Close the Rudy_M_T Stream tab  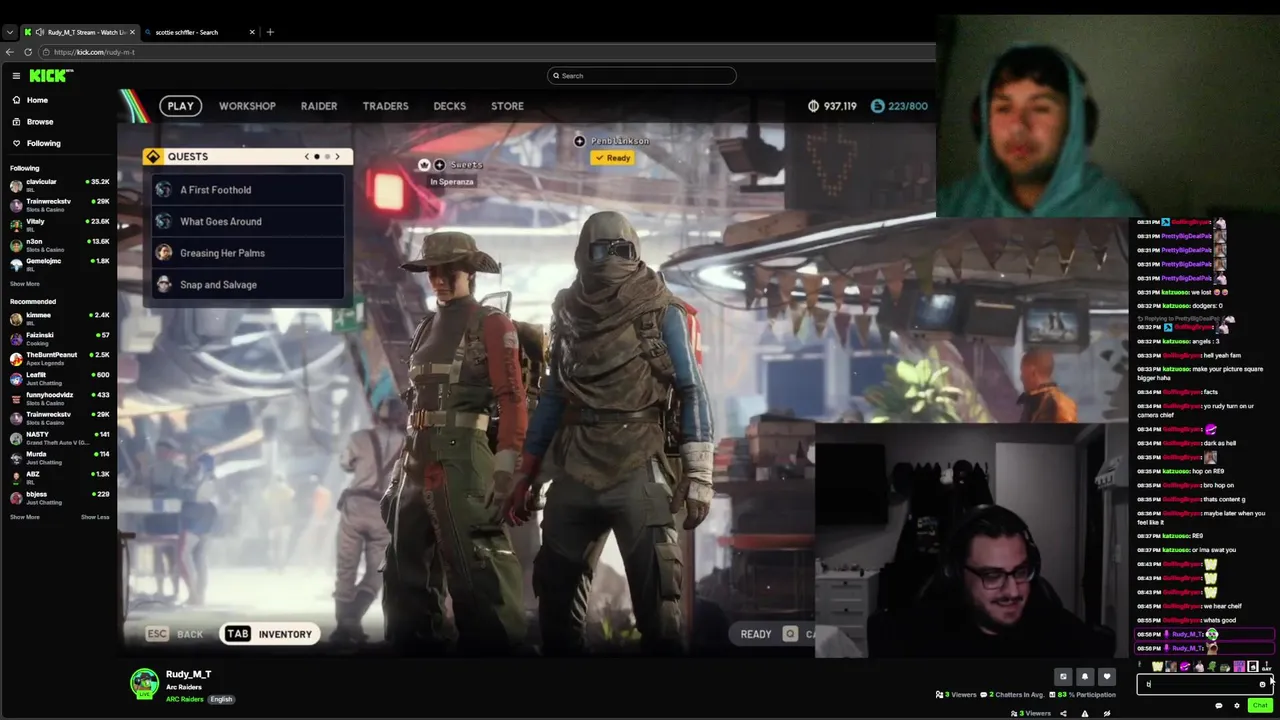[x=132, y=32]
